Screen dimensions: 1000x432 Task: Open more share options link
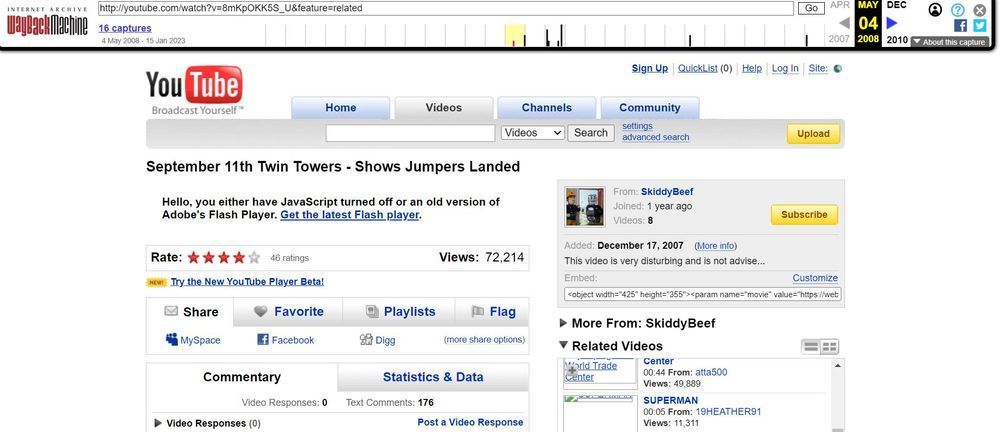pyautogui.click(x=484, y=339)
